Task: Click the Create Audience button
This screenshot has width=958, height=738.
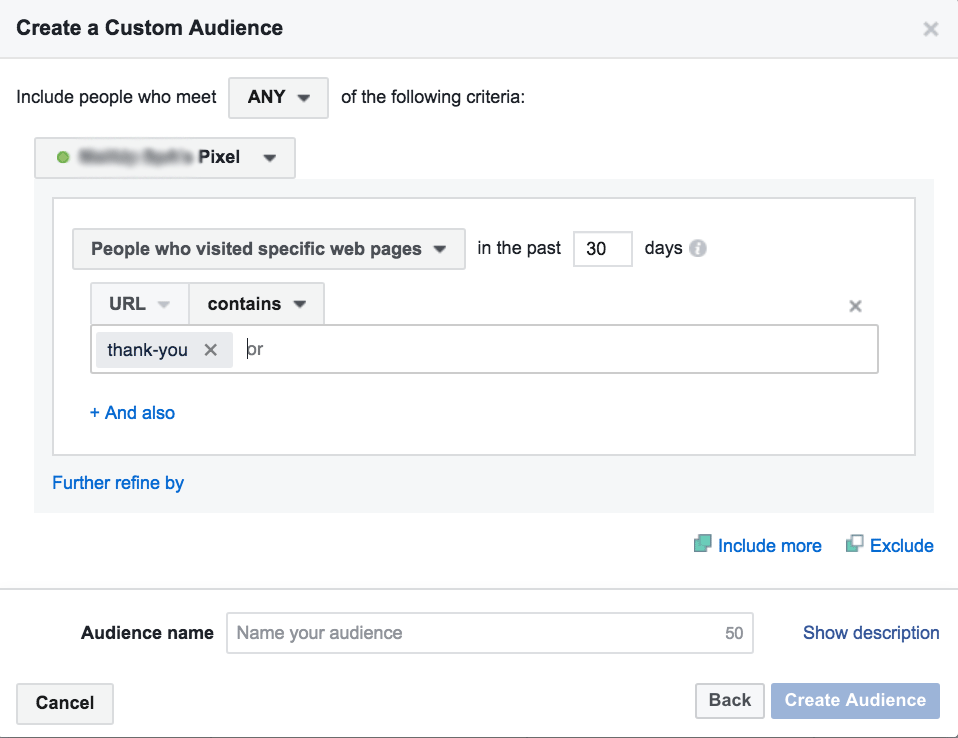Action: coord(855,700)
